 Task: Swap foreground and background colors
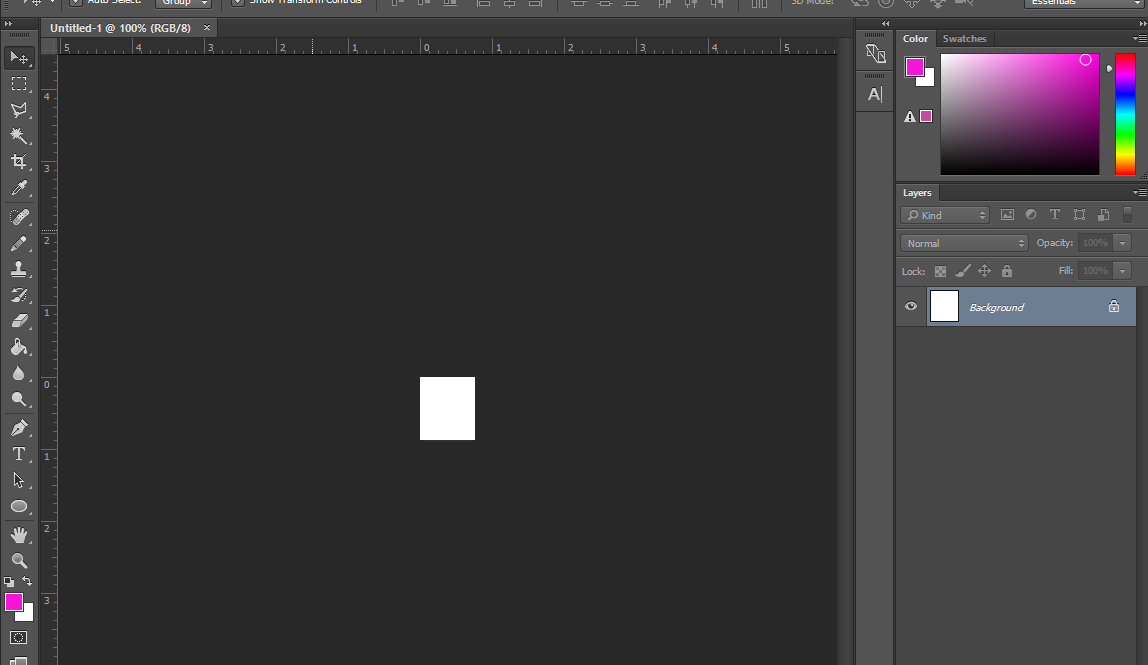27,581
